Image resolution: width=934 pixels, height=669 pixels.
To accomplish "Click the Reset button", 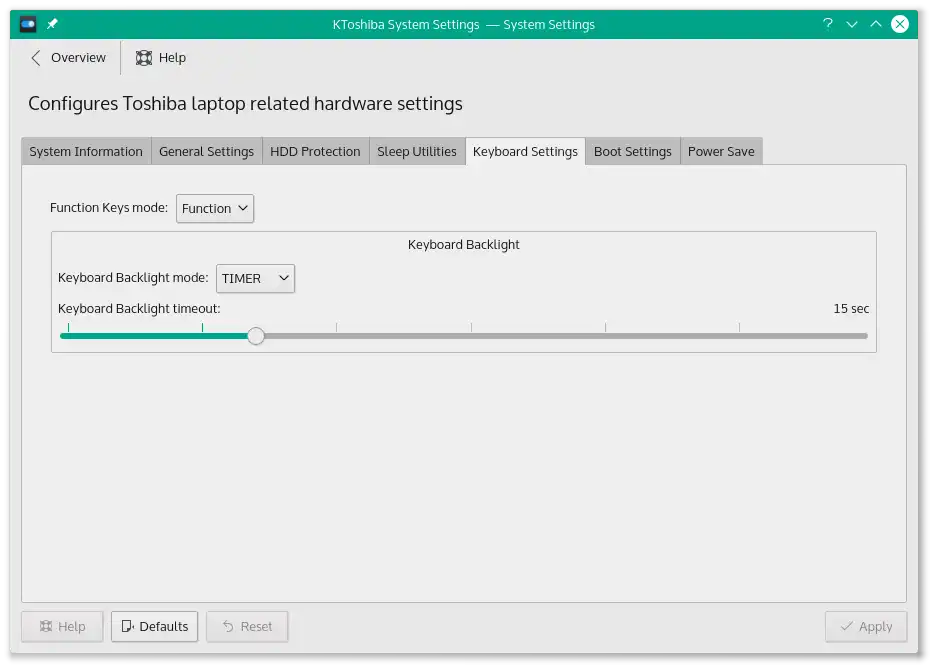I will coord(247,626).
